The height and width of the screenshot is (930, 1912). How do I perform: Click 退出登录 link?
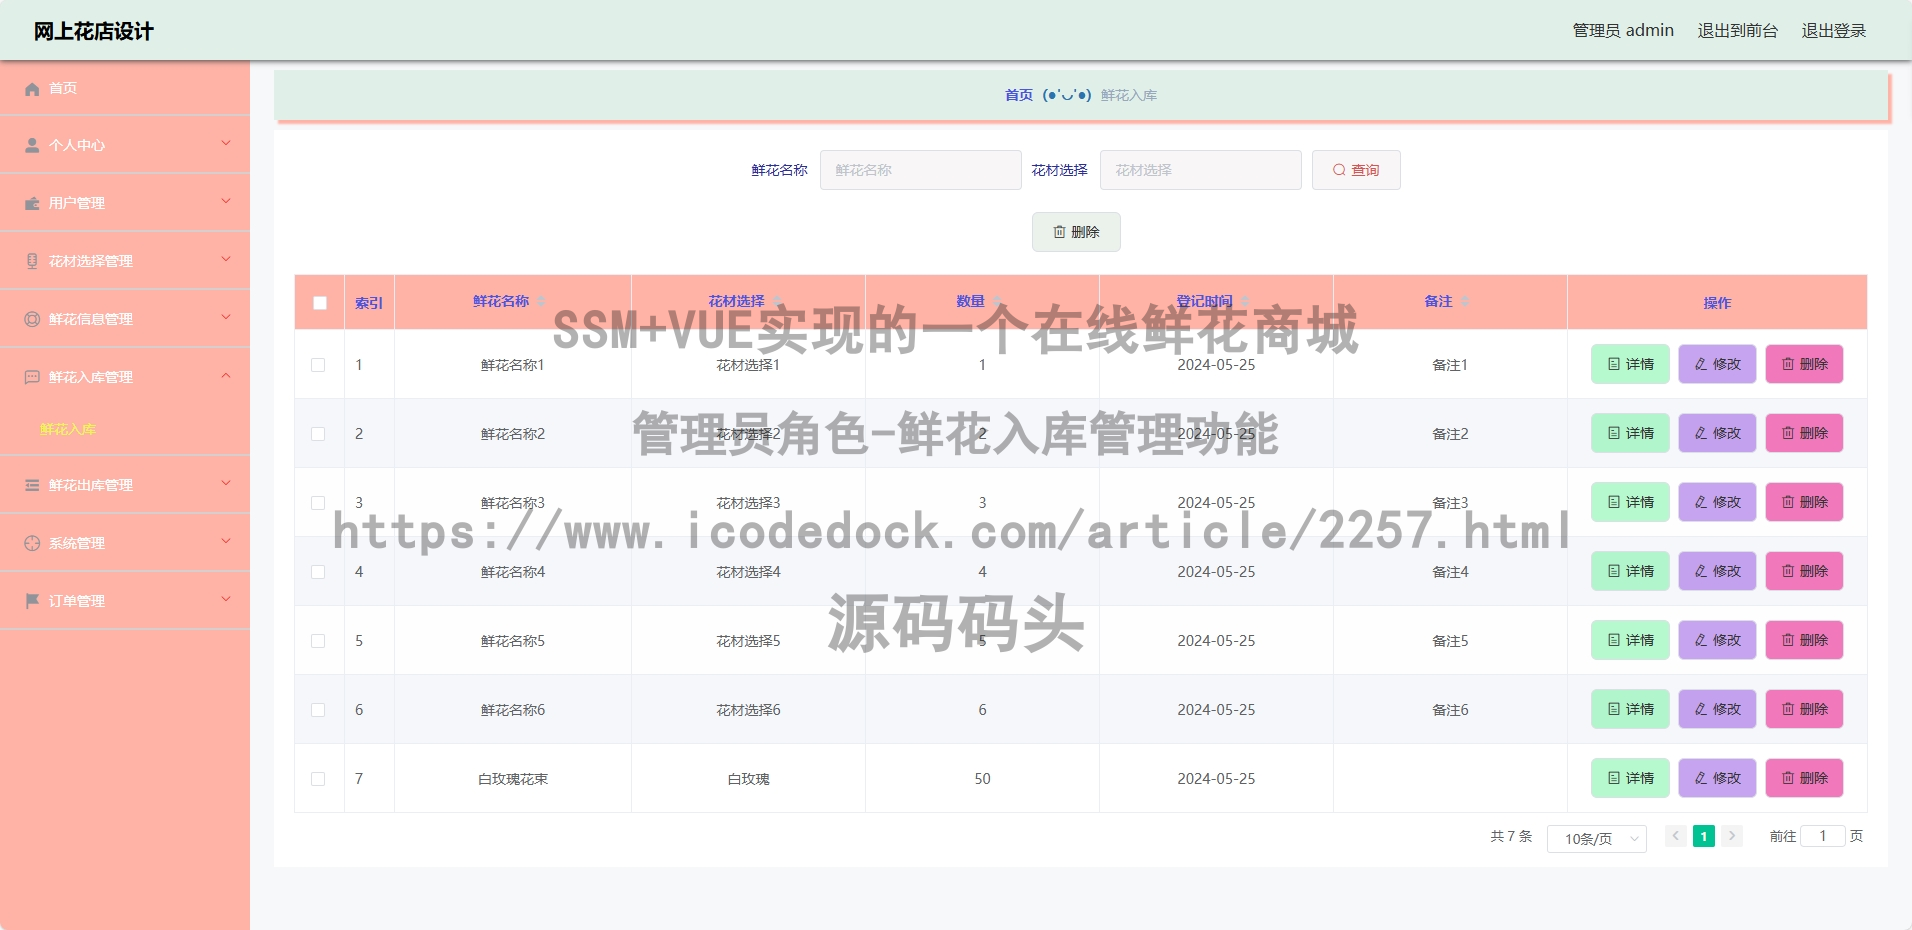[x=1834, y=31]
